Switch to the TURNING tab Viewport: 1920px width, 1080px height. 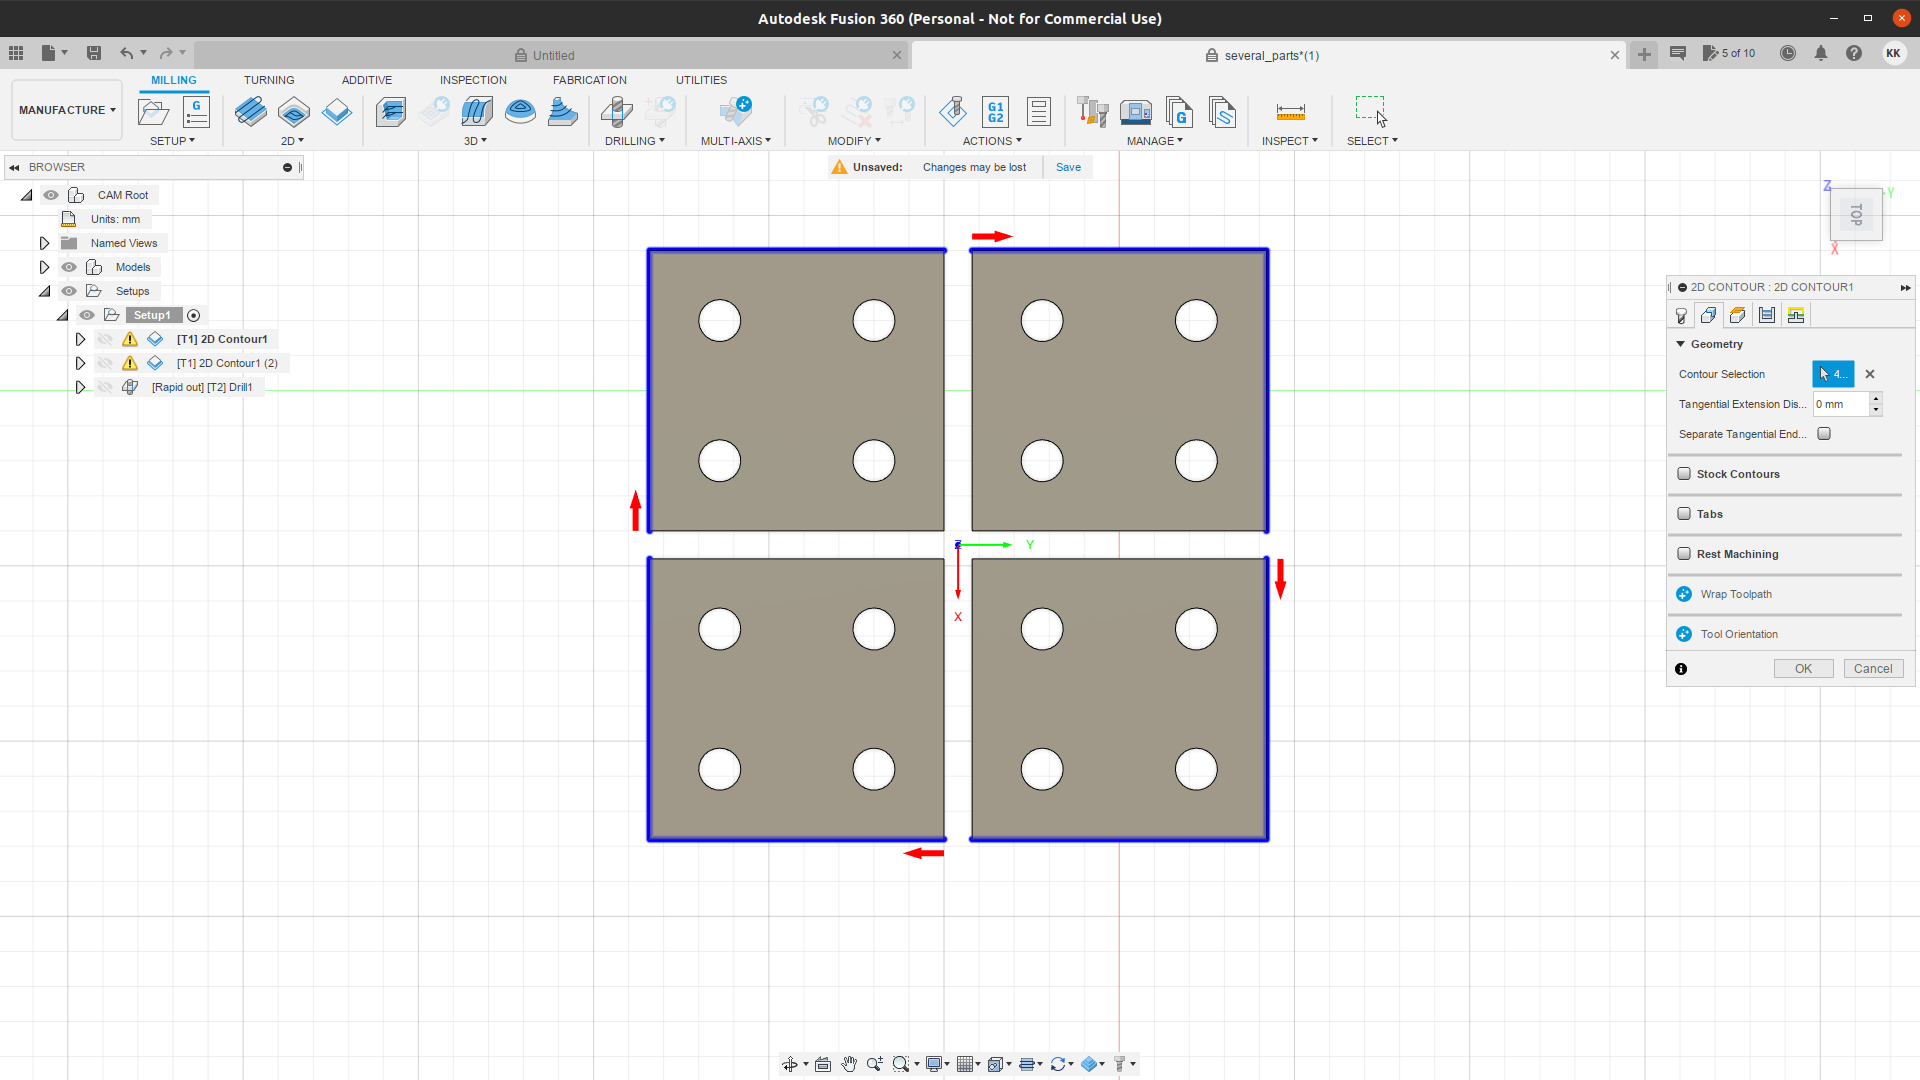point(269,80)
